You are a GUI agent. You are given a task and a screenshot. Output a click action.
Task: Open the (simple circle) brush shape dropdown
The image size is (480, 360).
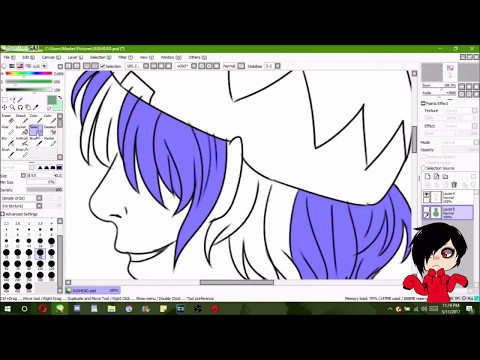click(x=39, y=198)
